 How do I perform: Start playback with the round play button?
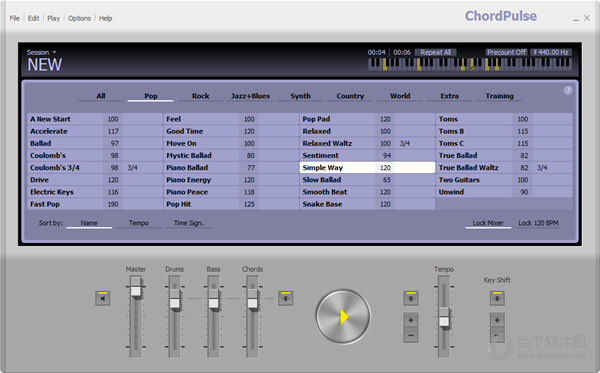pos(343,316)
